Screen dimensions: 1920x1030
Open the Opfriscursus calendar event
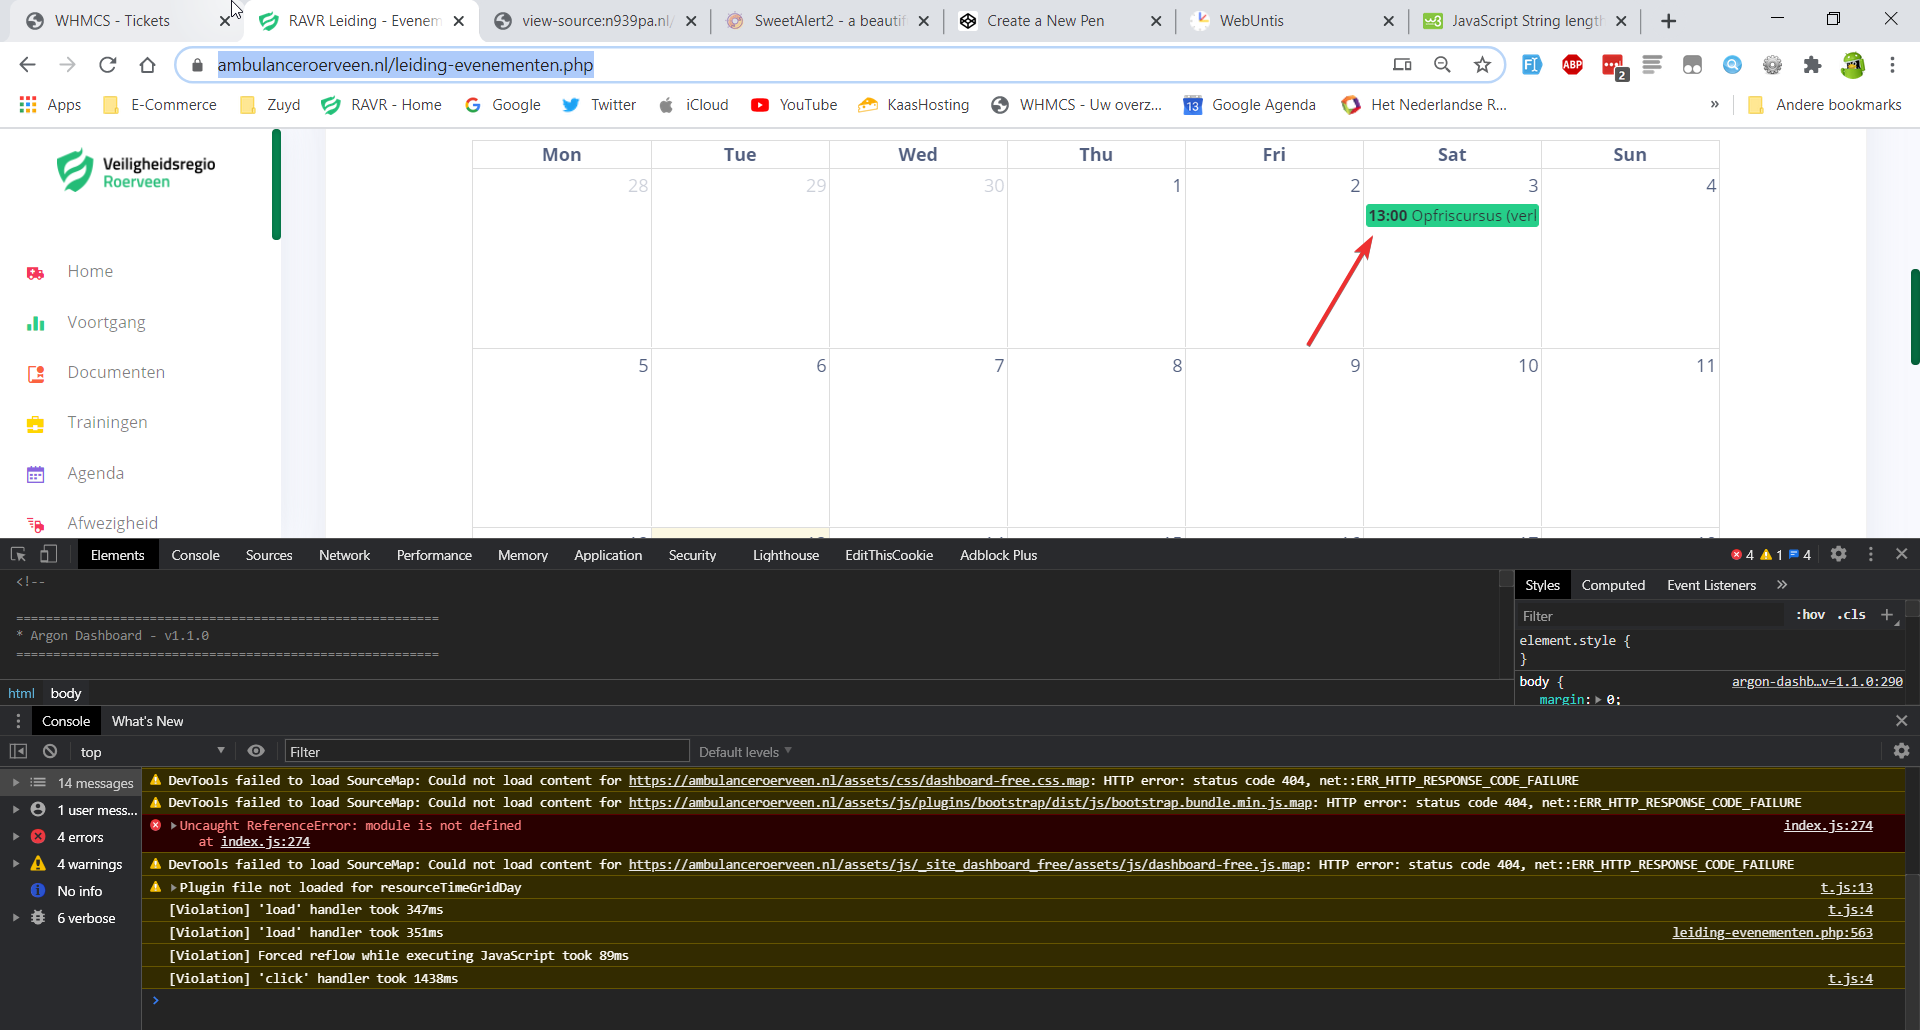pos(1451,216)
